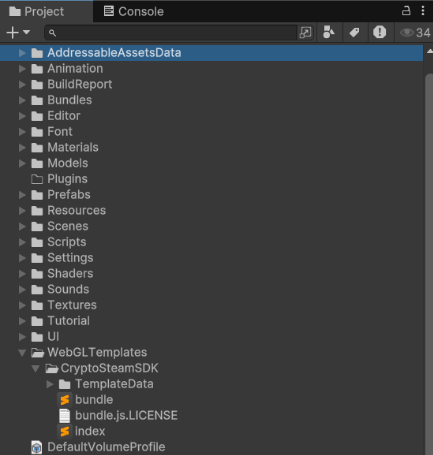Select the bundle.js.LICENSE text file
The width and height of the screenshot is (433, 455).
point(126,415)
